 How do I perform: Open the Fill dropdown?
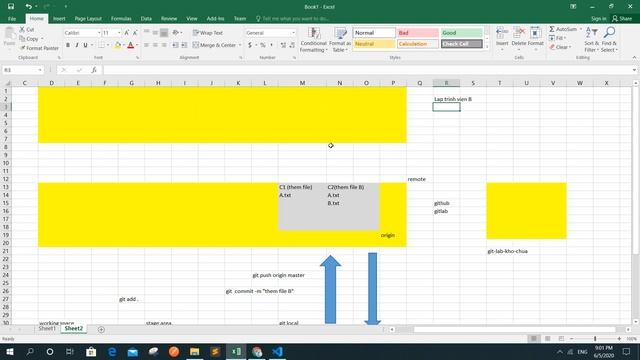(x=558, y=38)
